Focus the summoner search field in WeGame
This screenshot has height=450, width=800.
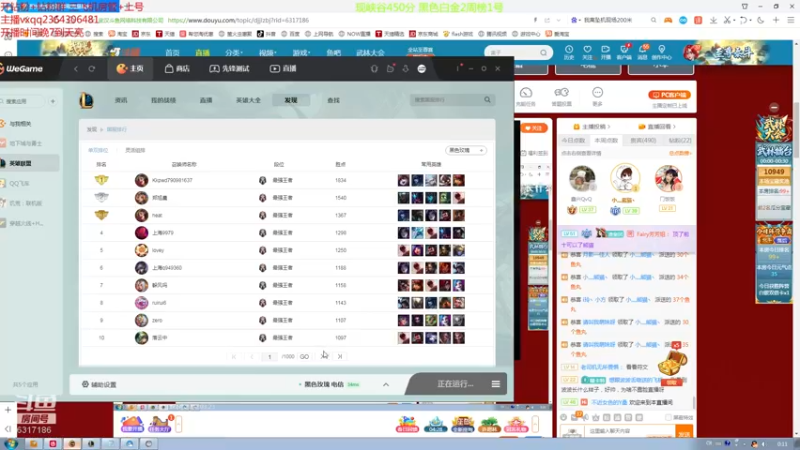pyautogui.click(x=446, y=100)
